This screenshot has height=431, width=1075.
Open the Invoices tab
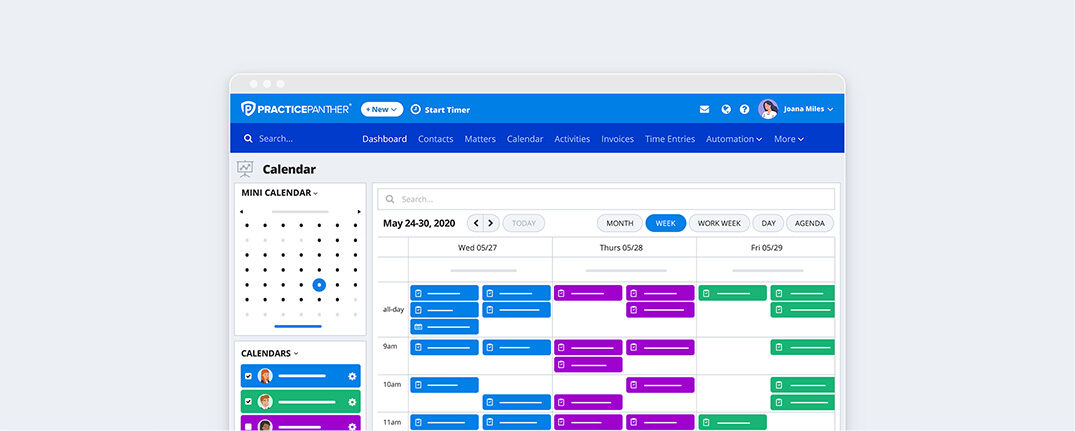[x=618, y=139]
